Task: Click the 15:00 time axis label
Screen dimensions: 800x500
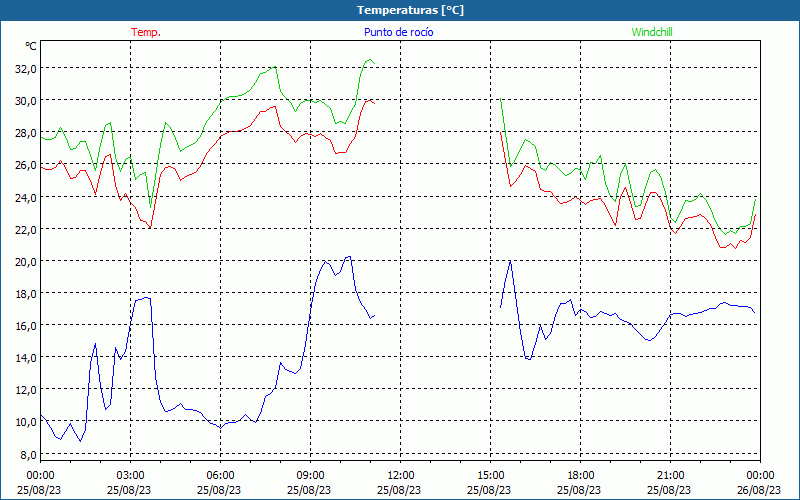Action: pos(490,475)
